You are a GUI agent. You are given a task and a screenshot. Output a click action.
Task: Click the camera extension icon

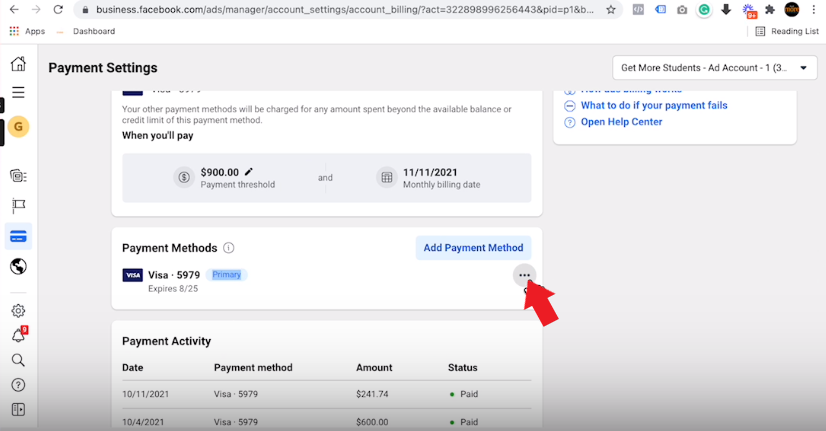point(682,9)
